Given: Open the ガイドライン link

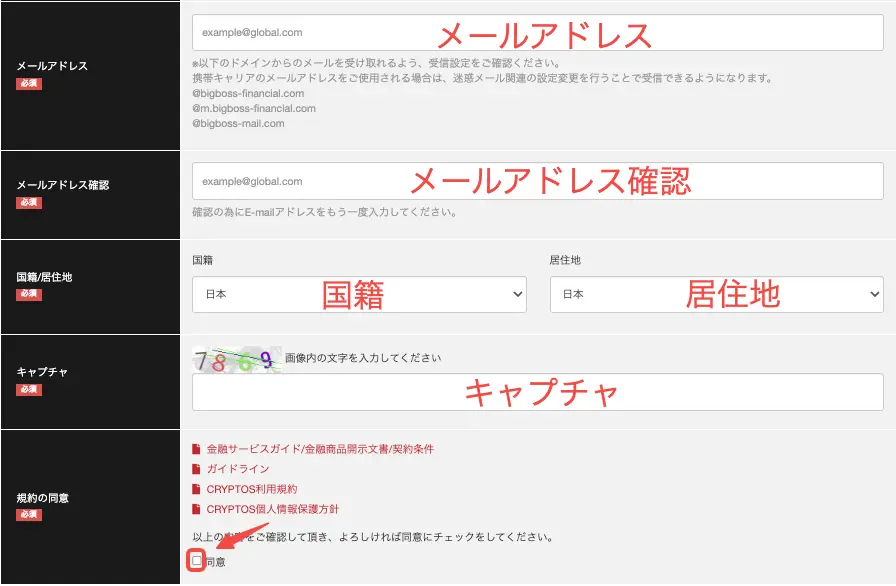Looking at the screenshot, I should click(238, 469).
